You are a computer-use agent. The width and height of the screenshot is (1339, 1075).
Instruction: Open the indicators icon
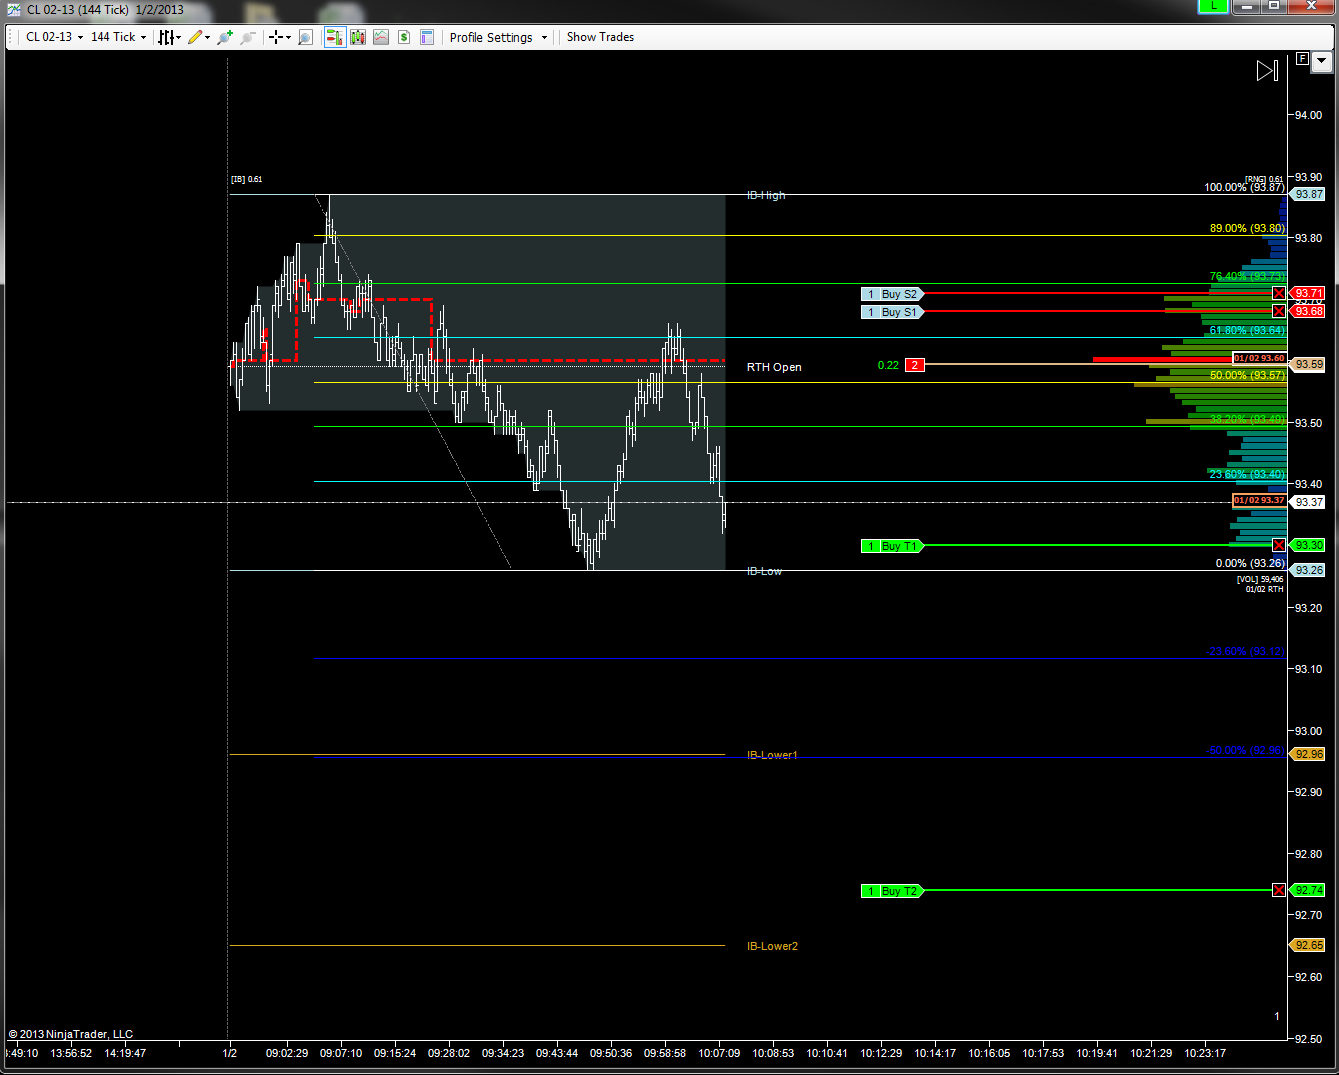381,37
